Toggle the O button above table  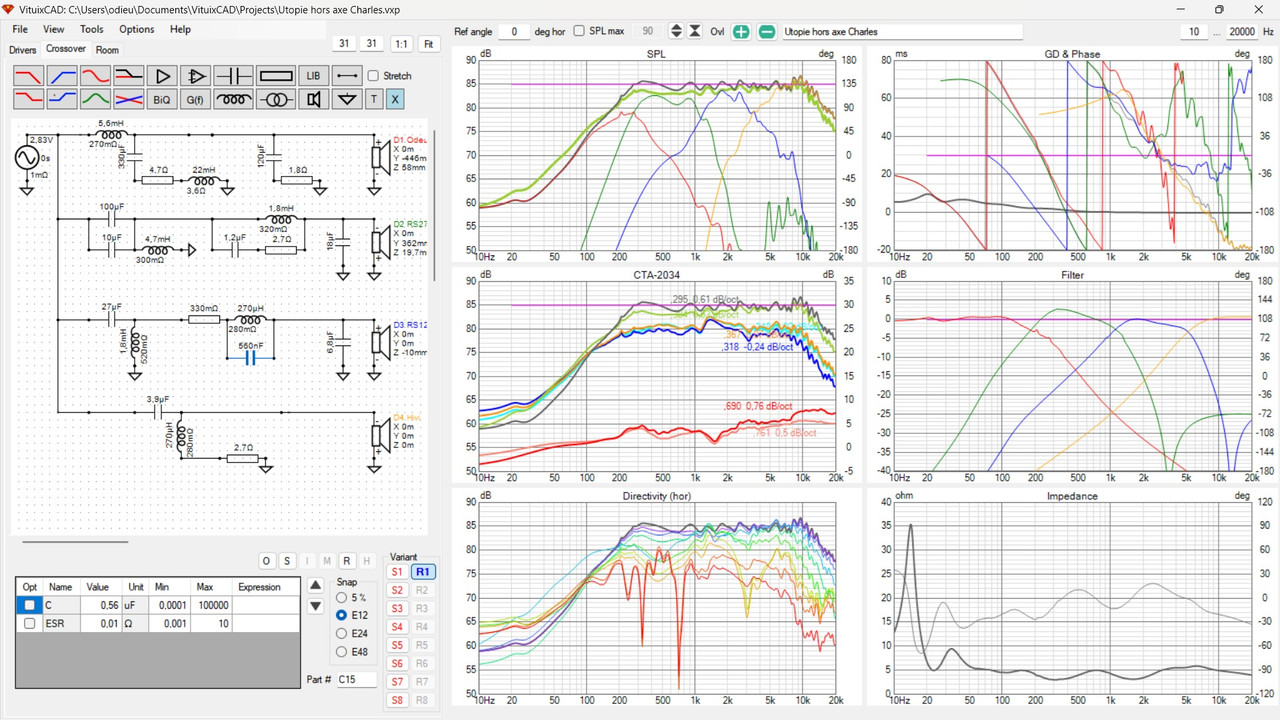click(266, 561)
